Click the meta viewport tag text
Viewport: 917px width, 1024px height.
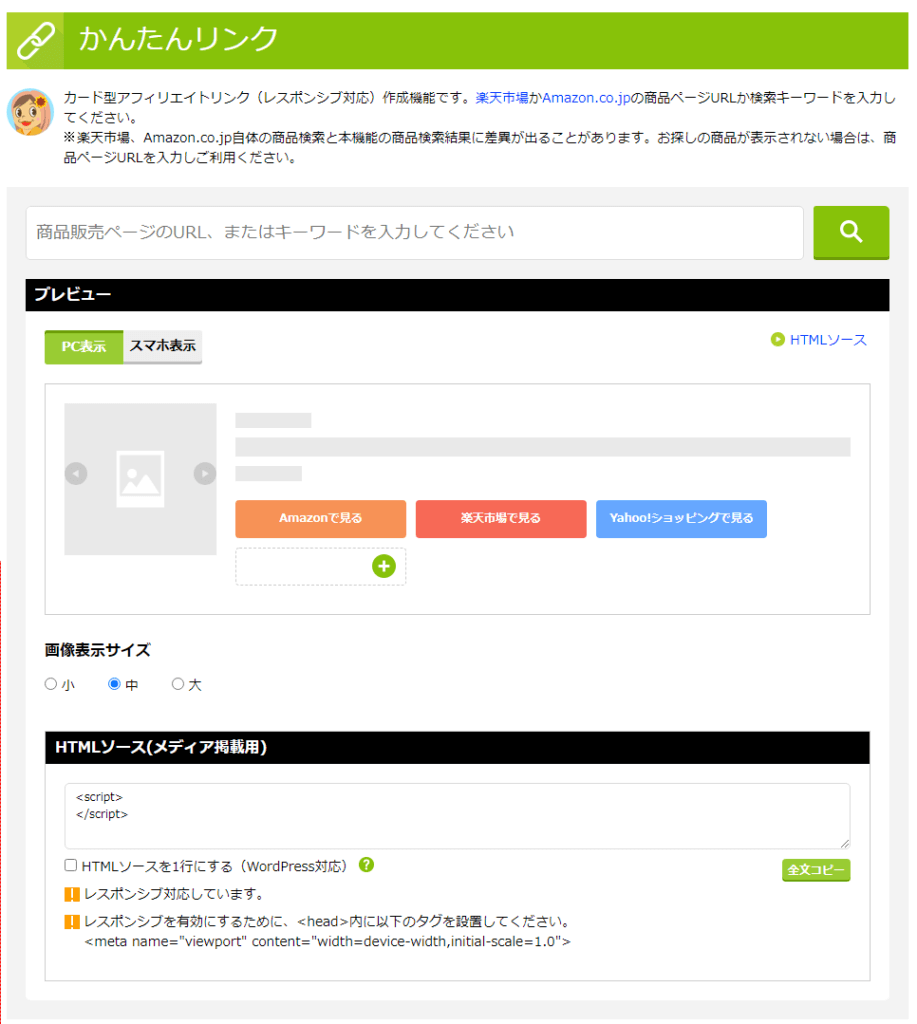tap(327, 942)
